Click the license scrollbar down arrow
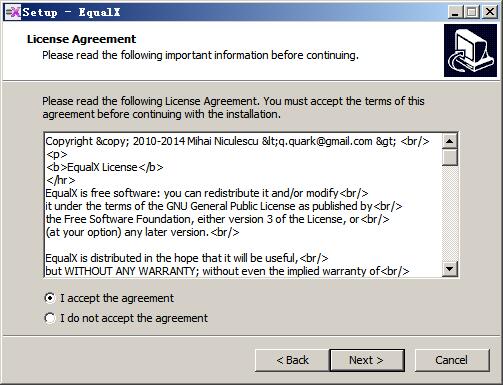The width and height of the screenshot is (503, 385). [450, 269]
